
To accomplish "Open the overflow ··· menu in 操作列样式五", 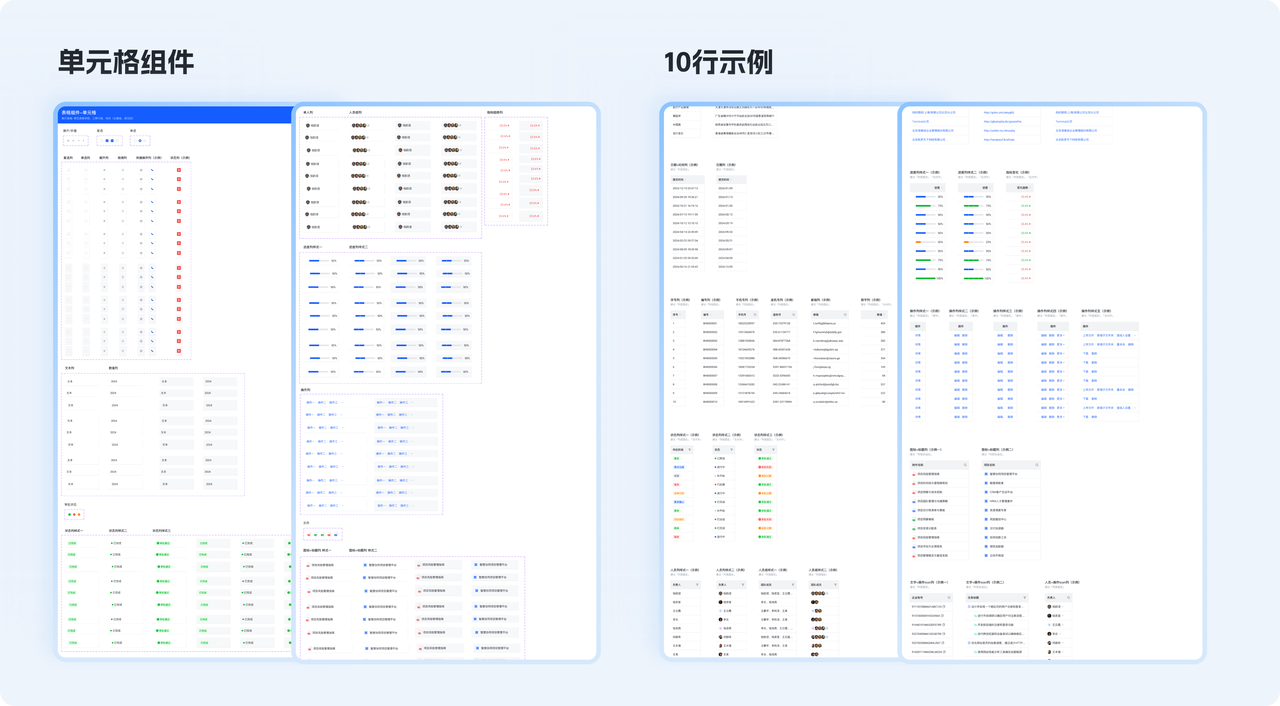I will [x=1135, y=335].
